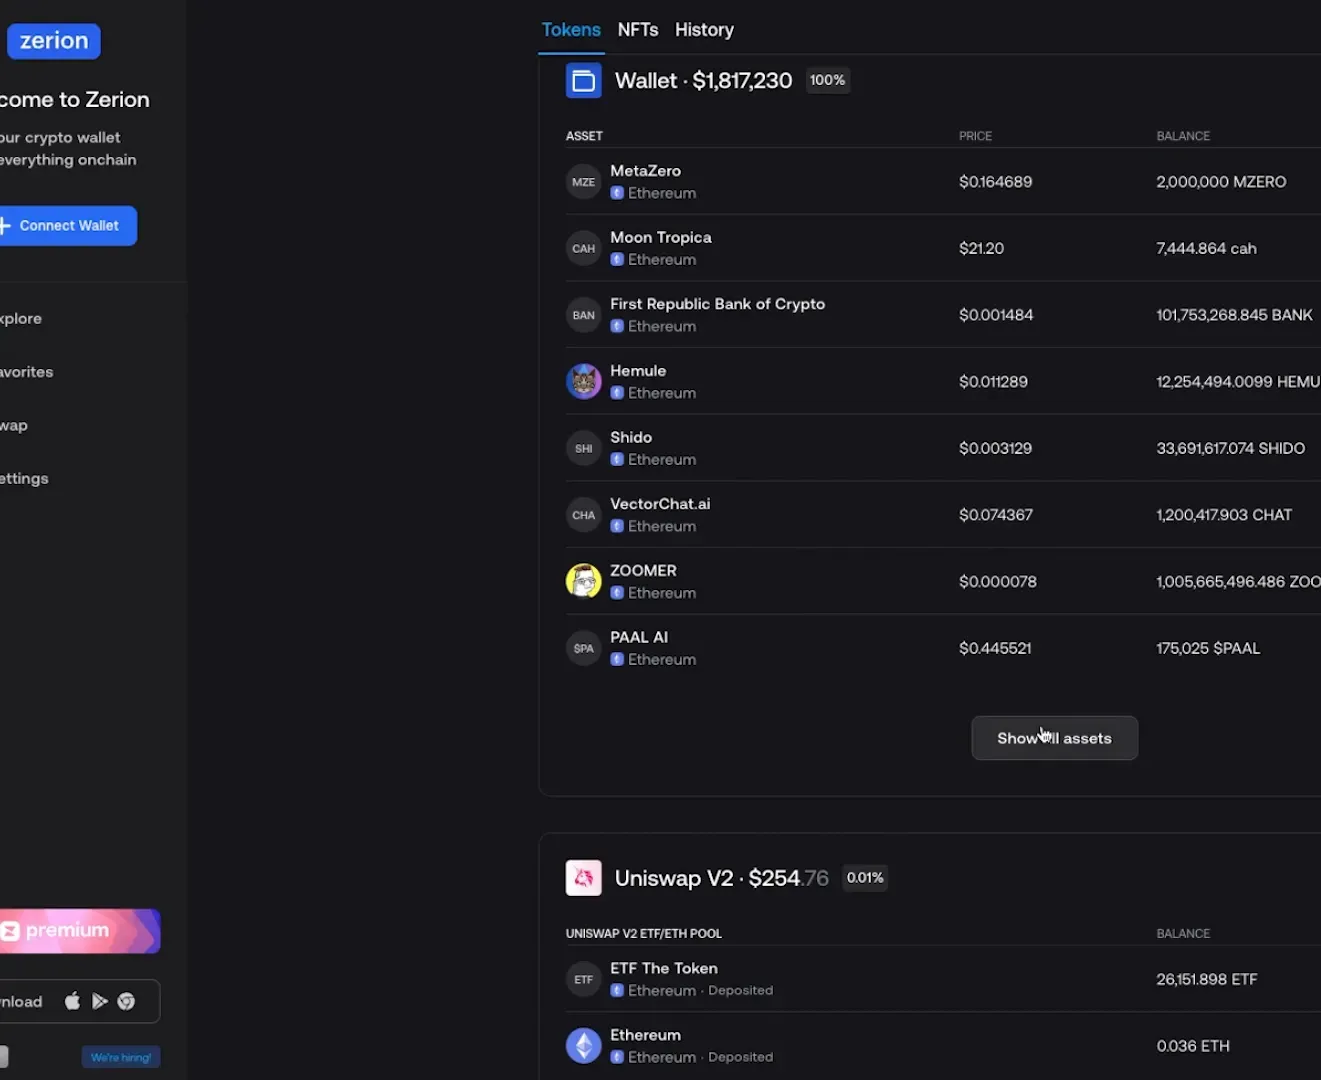Click the Google Play download icon
Image resolution: width=1321 pixels, height=1080 pixels.
tap(99, 1001)
